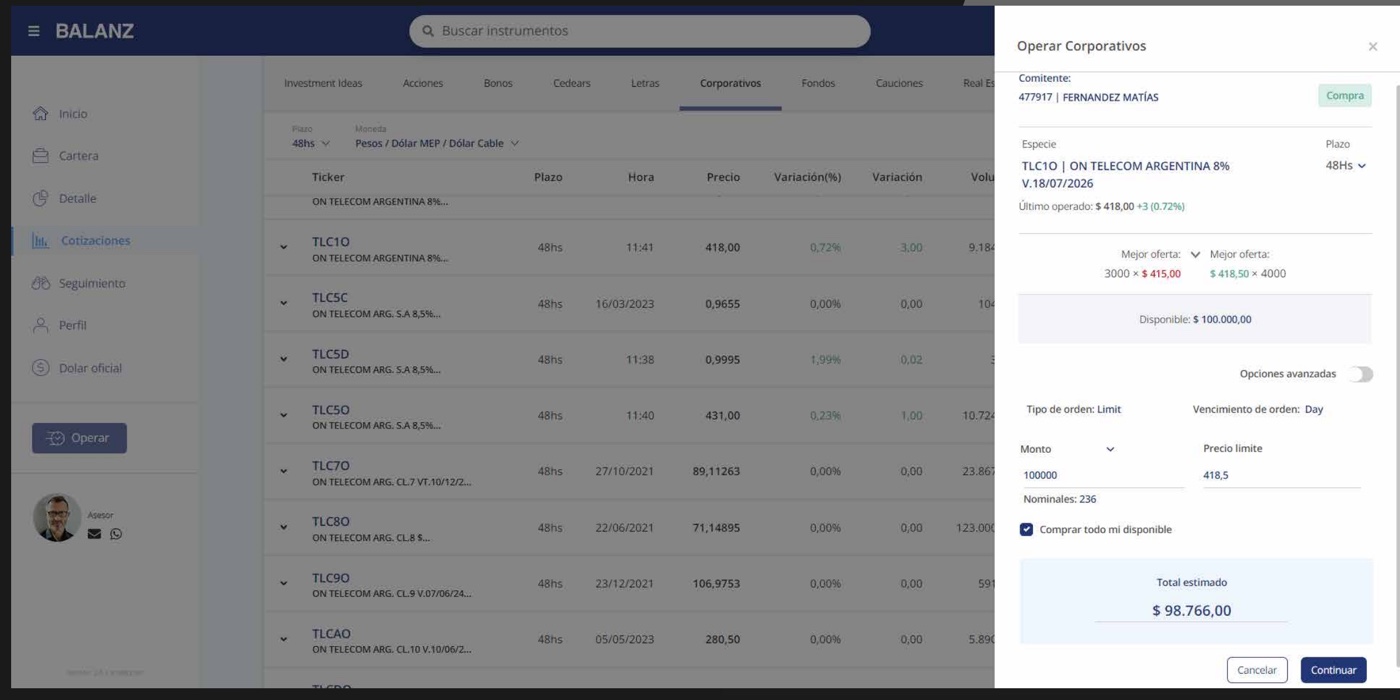This screenshot has width=1400, height=700.
Task: Click price 280,50 in TLCAO row
Action: click(722, 639)
